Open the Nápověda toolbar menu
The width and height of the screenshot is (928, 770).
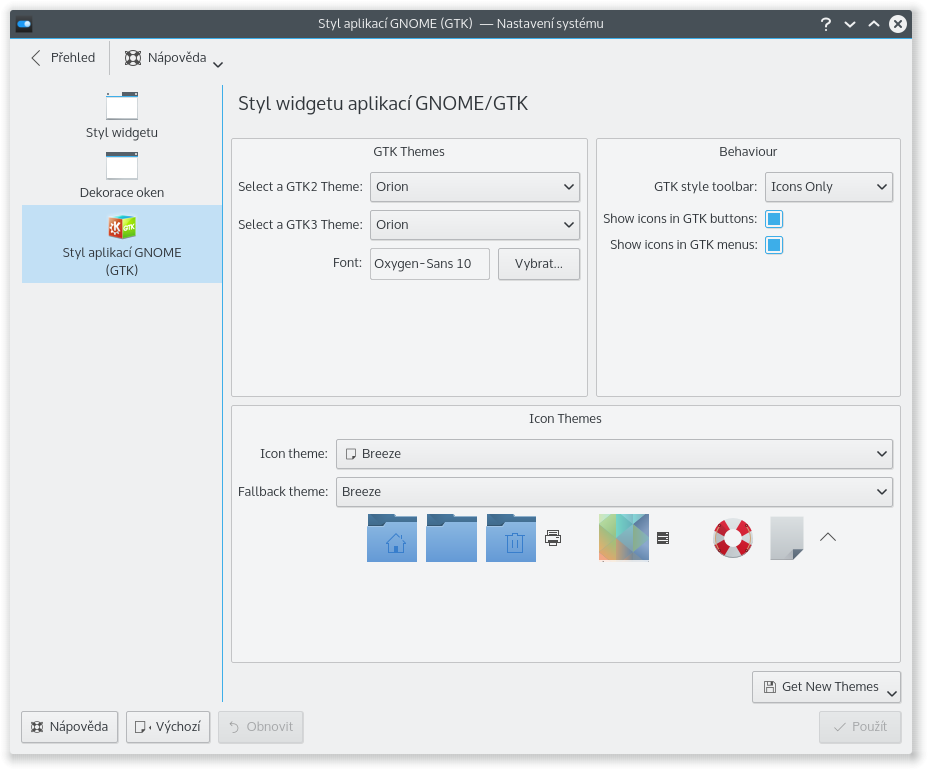tap(173, 57)
